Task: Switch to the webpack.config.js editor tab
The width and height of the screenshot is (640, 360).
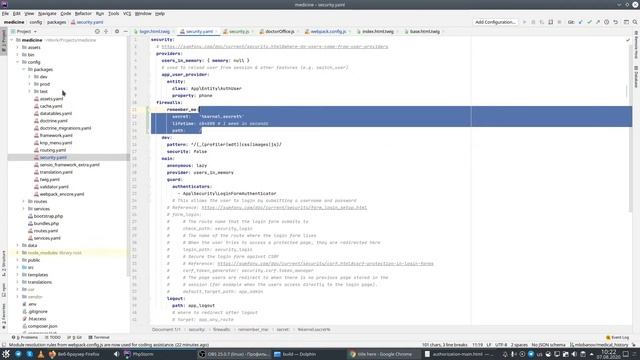Action: (328, 31)
